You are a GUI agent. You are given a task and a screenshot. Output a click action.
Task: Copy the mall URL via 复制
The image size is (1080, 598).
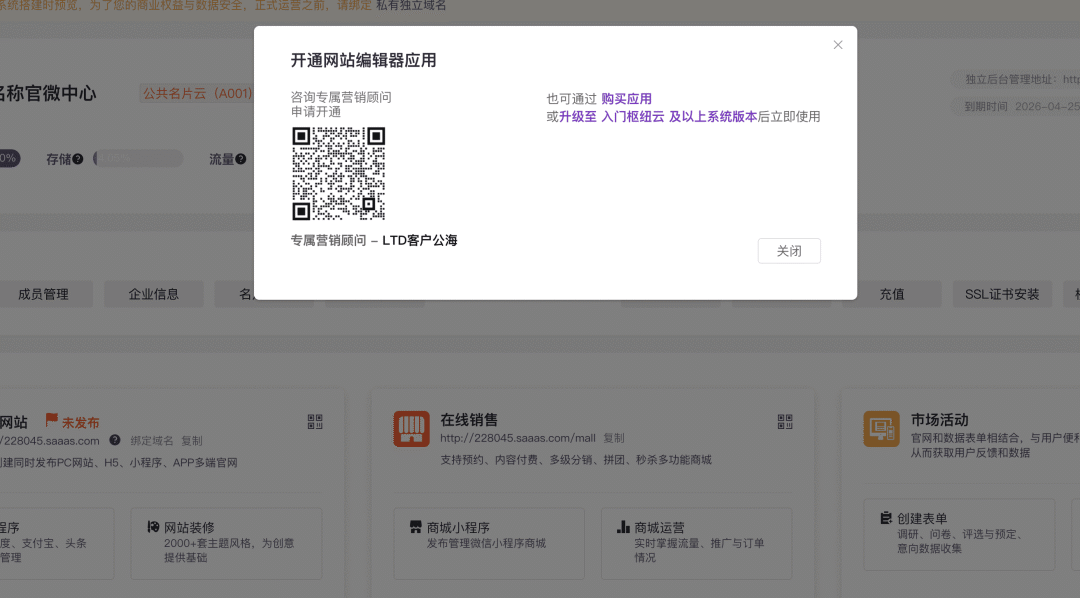(x=613, y=438)
